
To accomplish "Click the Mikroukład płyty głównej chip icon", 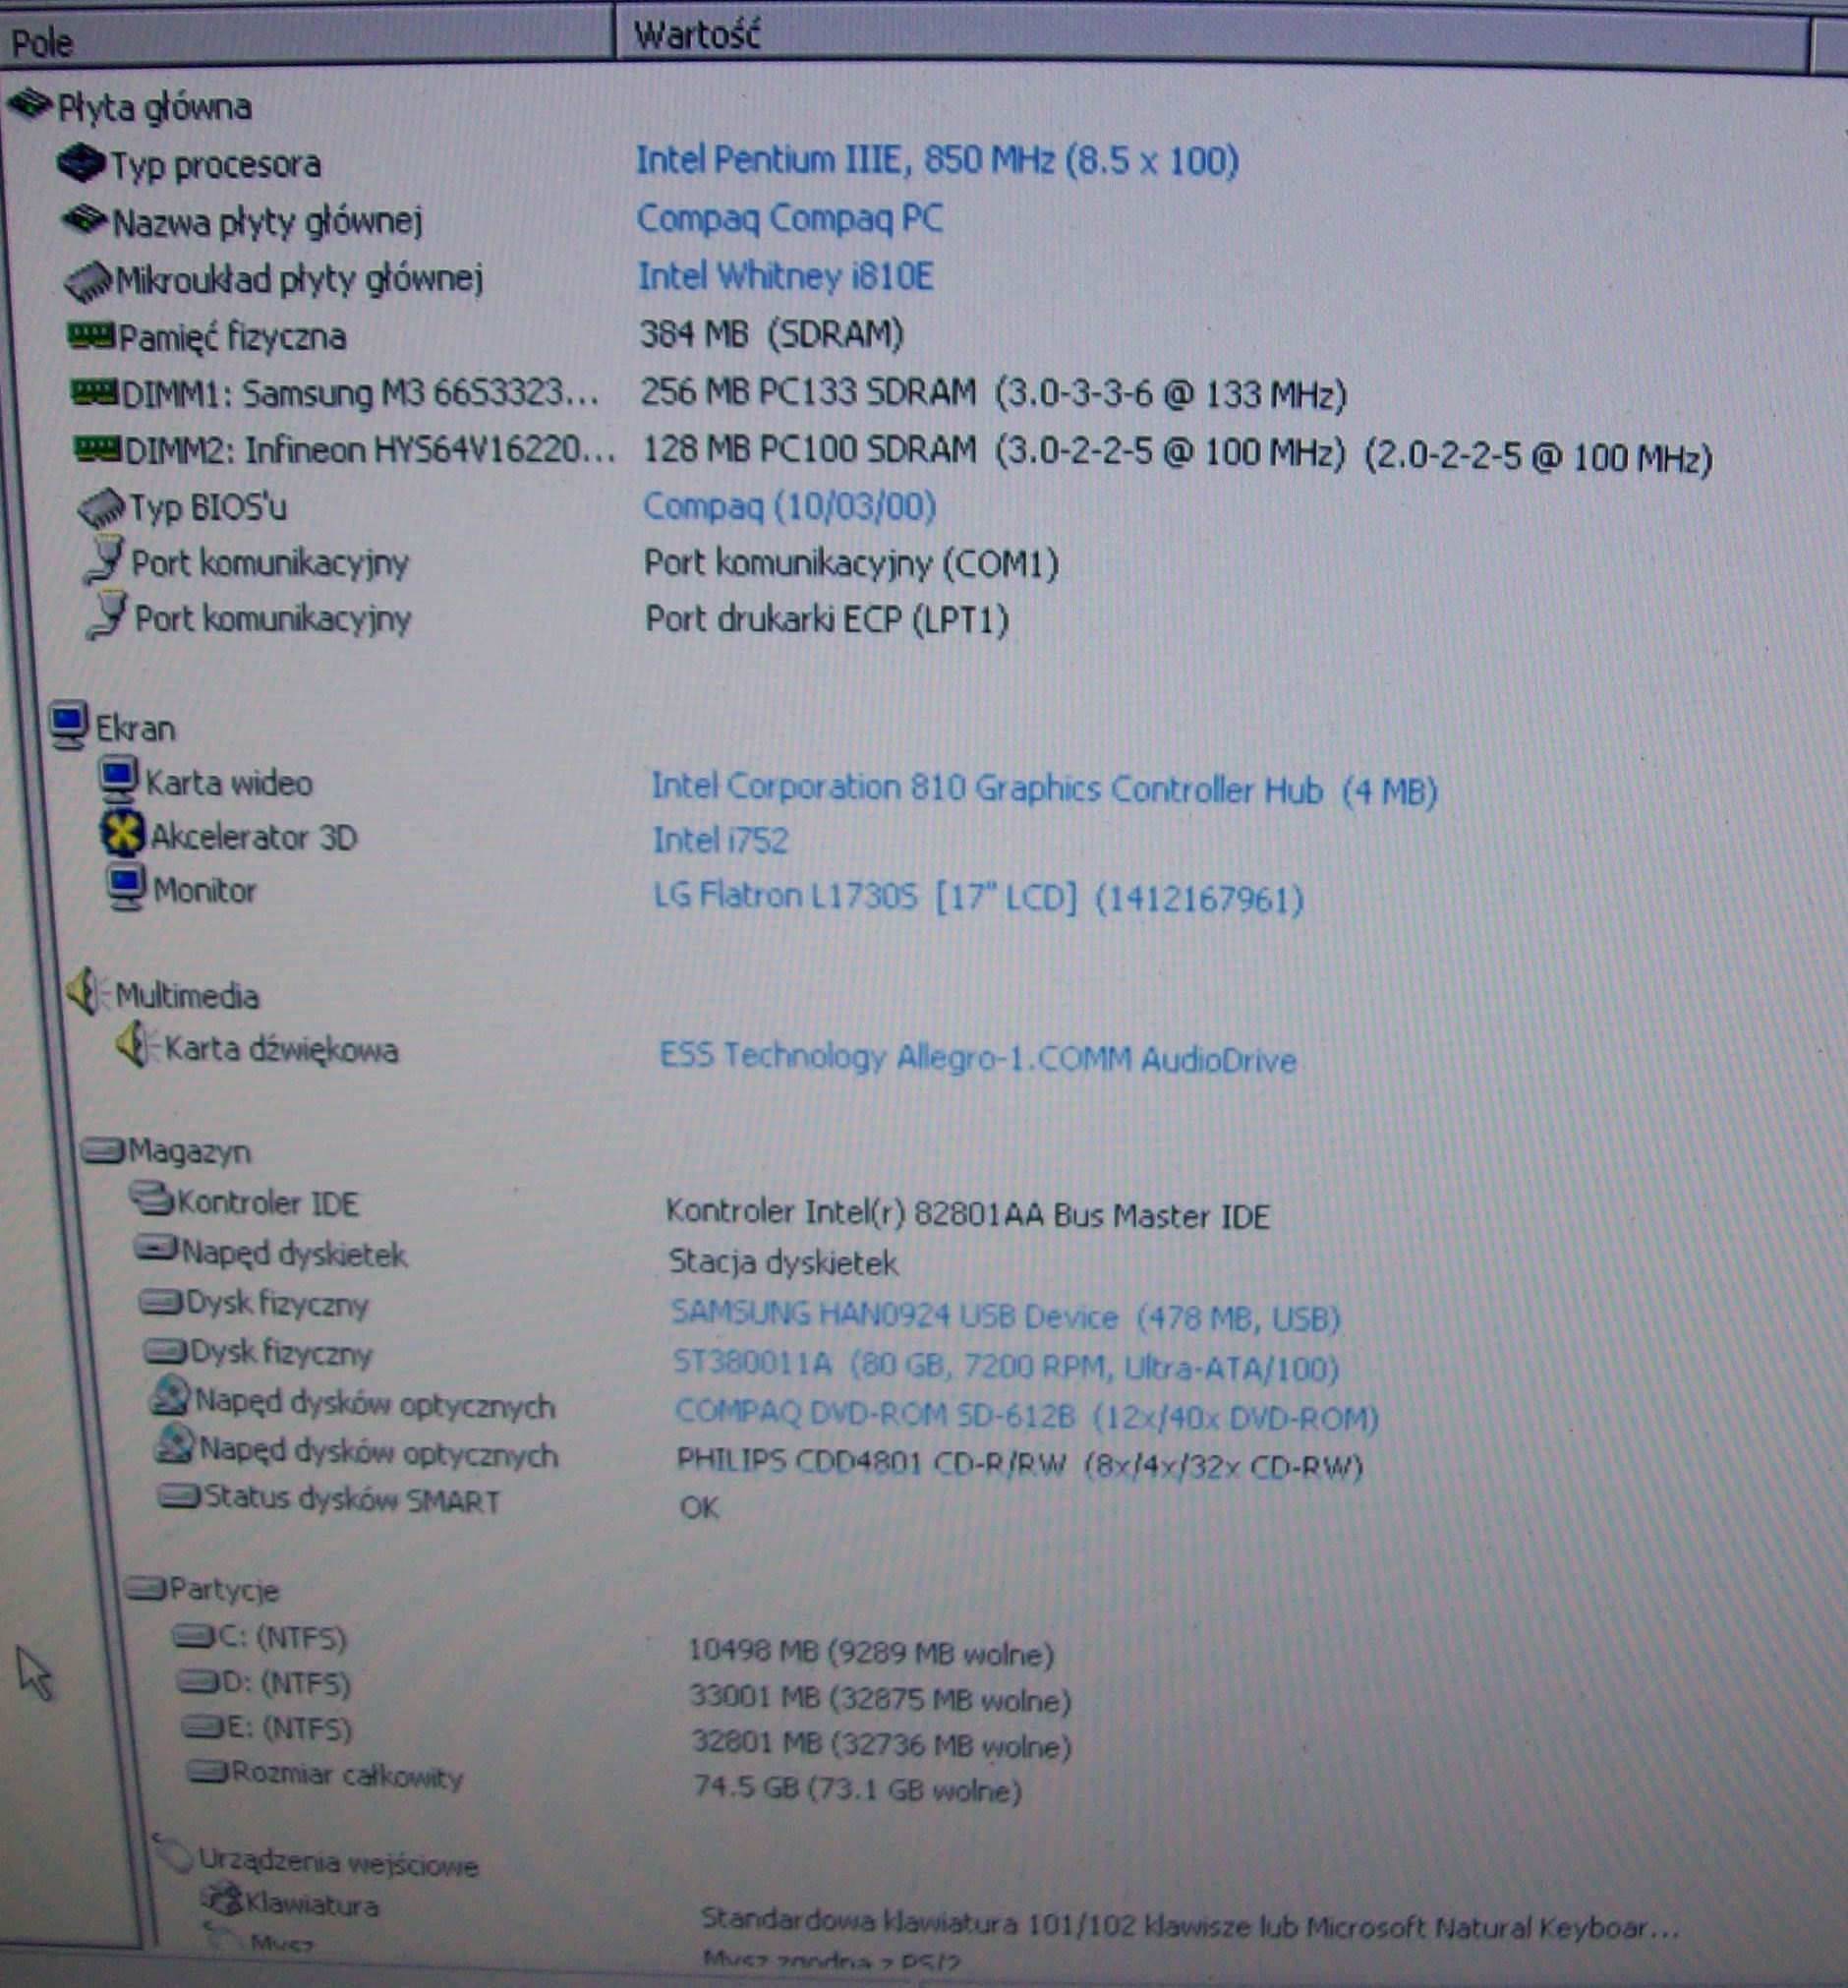I will pyautogui.click(x=88, y=280).
